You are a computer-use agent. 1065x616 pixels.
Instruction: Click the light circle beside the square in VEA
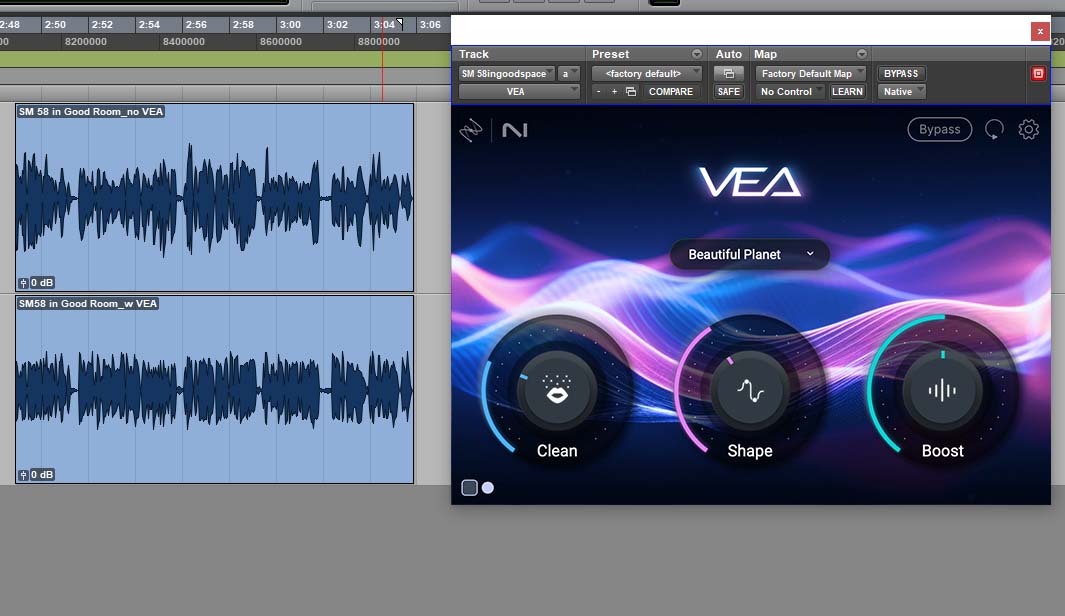coord(488,488)
